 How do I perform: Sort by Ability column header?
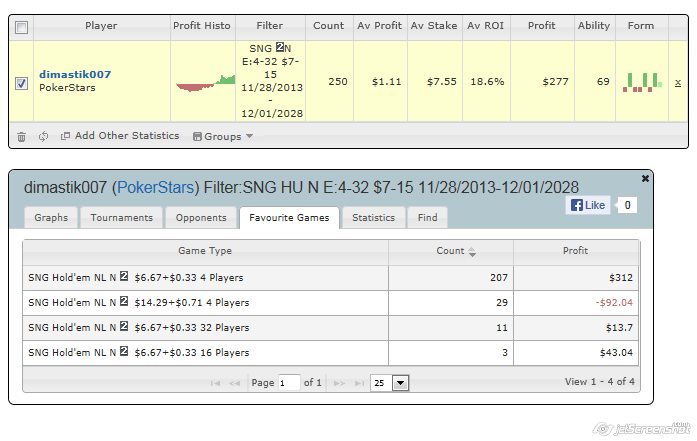pos(594,26)
